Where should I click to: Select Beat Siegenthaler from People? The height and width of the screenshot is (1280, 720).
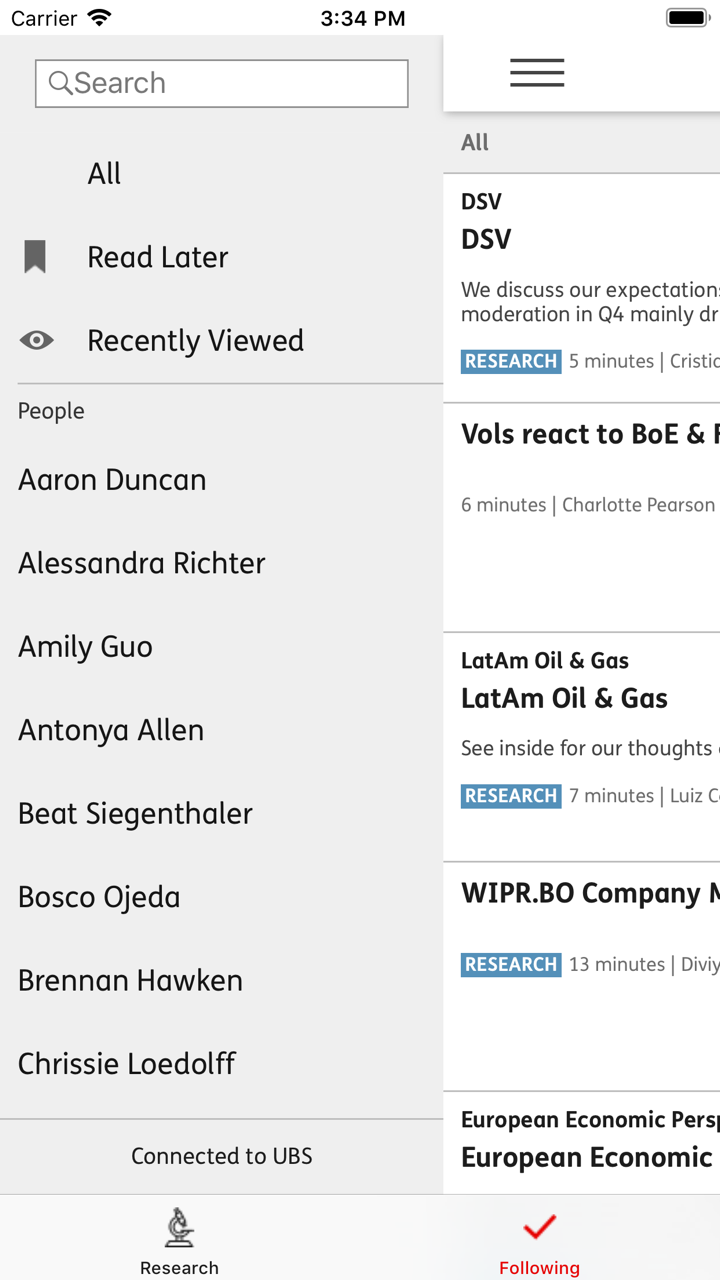pyautogui.click(x=135, y=813)
